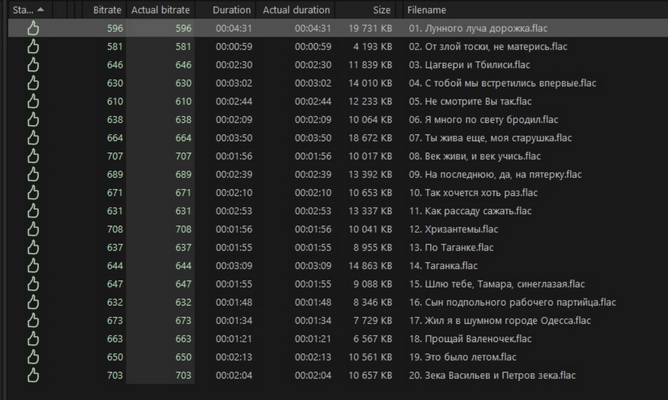Sort by the Filename column header
This screenshot has height=400, width=668.
[x=426, y=10]
